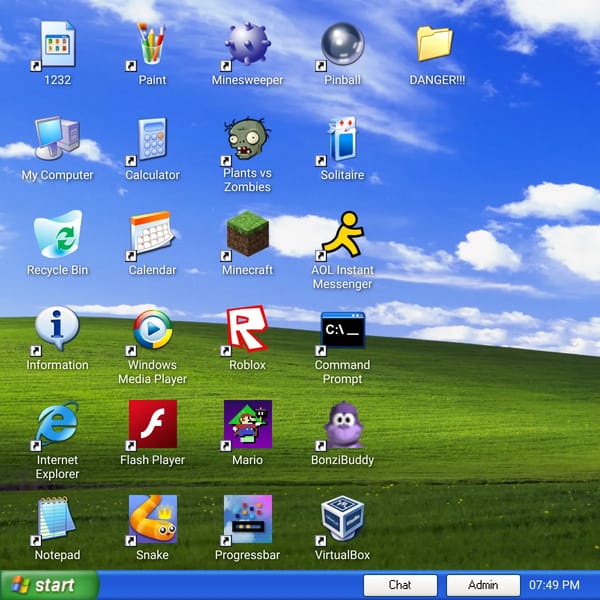Click the 07:49 PM clock

554,585
